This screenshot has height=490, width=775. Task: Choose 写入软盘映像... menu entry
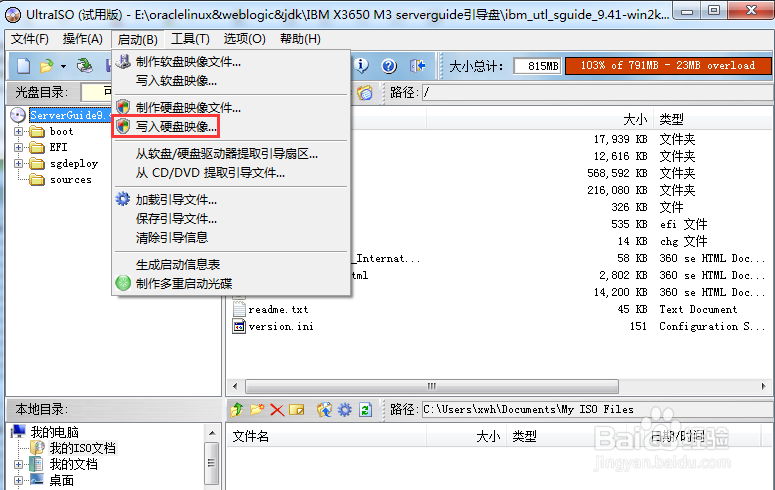pos(176,81)
